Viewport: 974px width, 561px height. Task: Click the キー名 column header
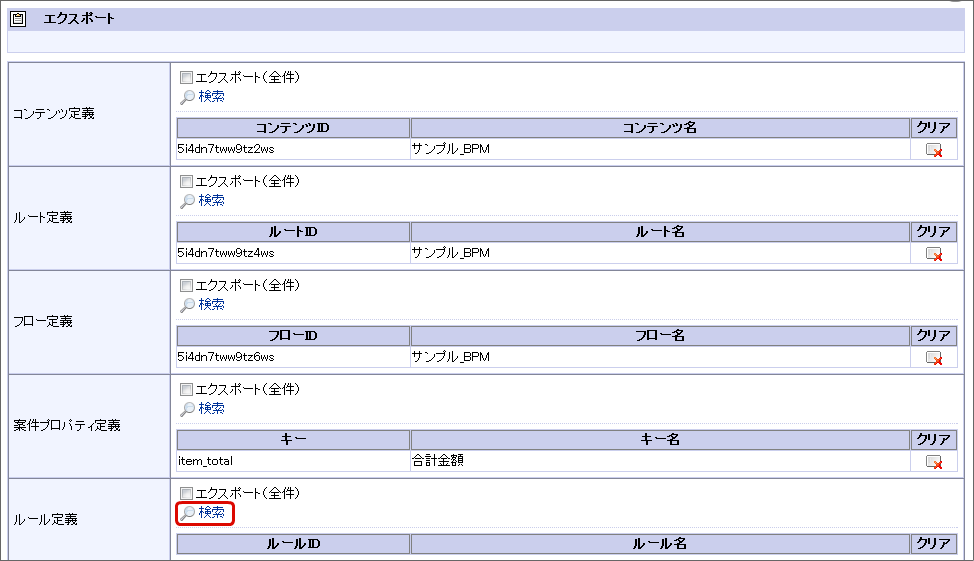point(660,440)
